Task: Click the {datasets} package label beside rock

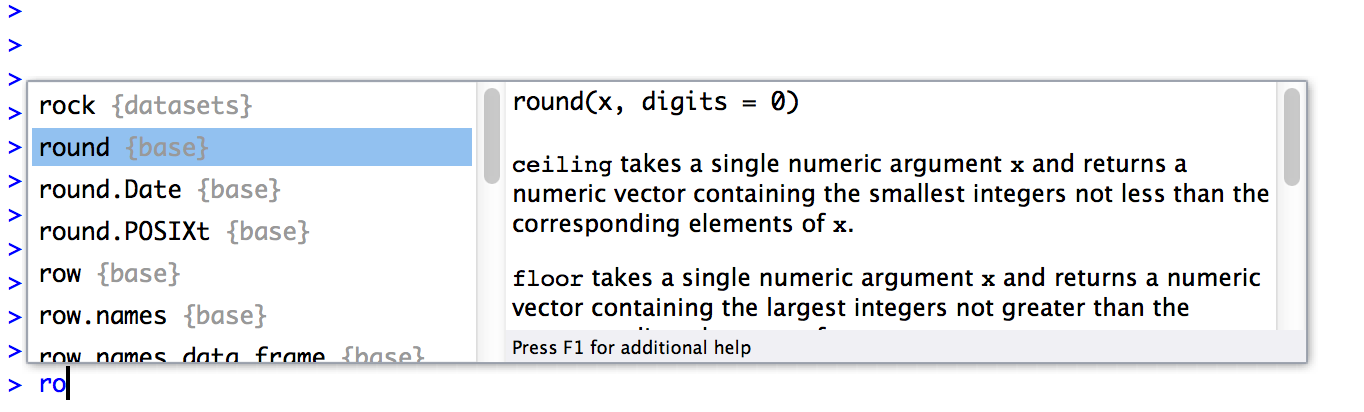Action: 182,105
